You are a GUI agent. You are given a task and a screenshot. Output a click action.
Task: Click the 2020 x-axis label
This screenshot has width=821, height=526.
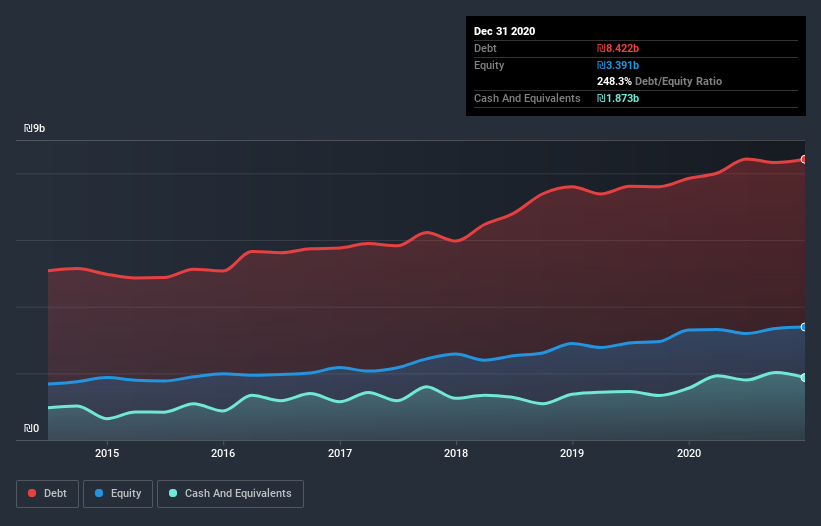[689, 453]
